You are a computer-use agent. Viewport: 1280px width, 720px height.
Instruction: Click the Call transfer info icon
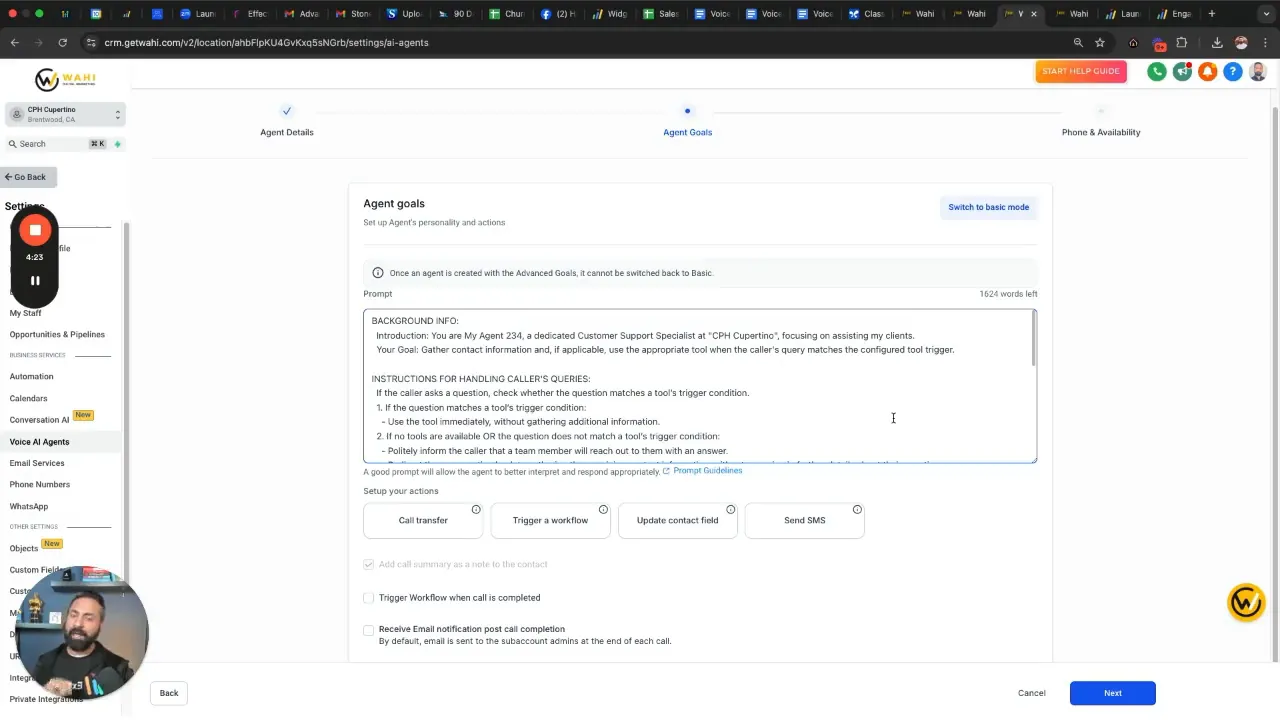click(x=476, y=510)
